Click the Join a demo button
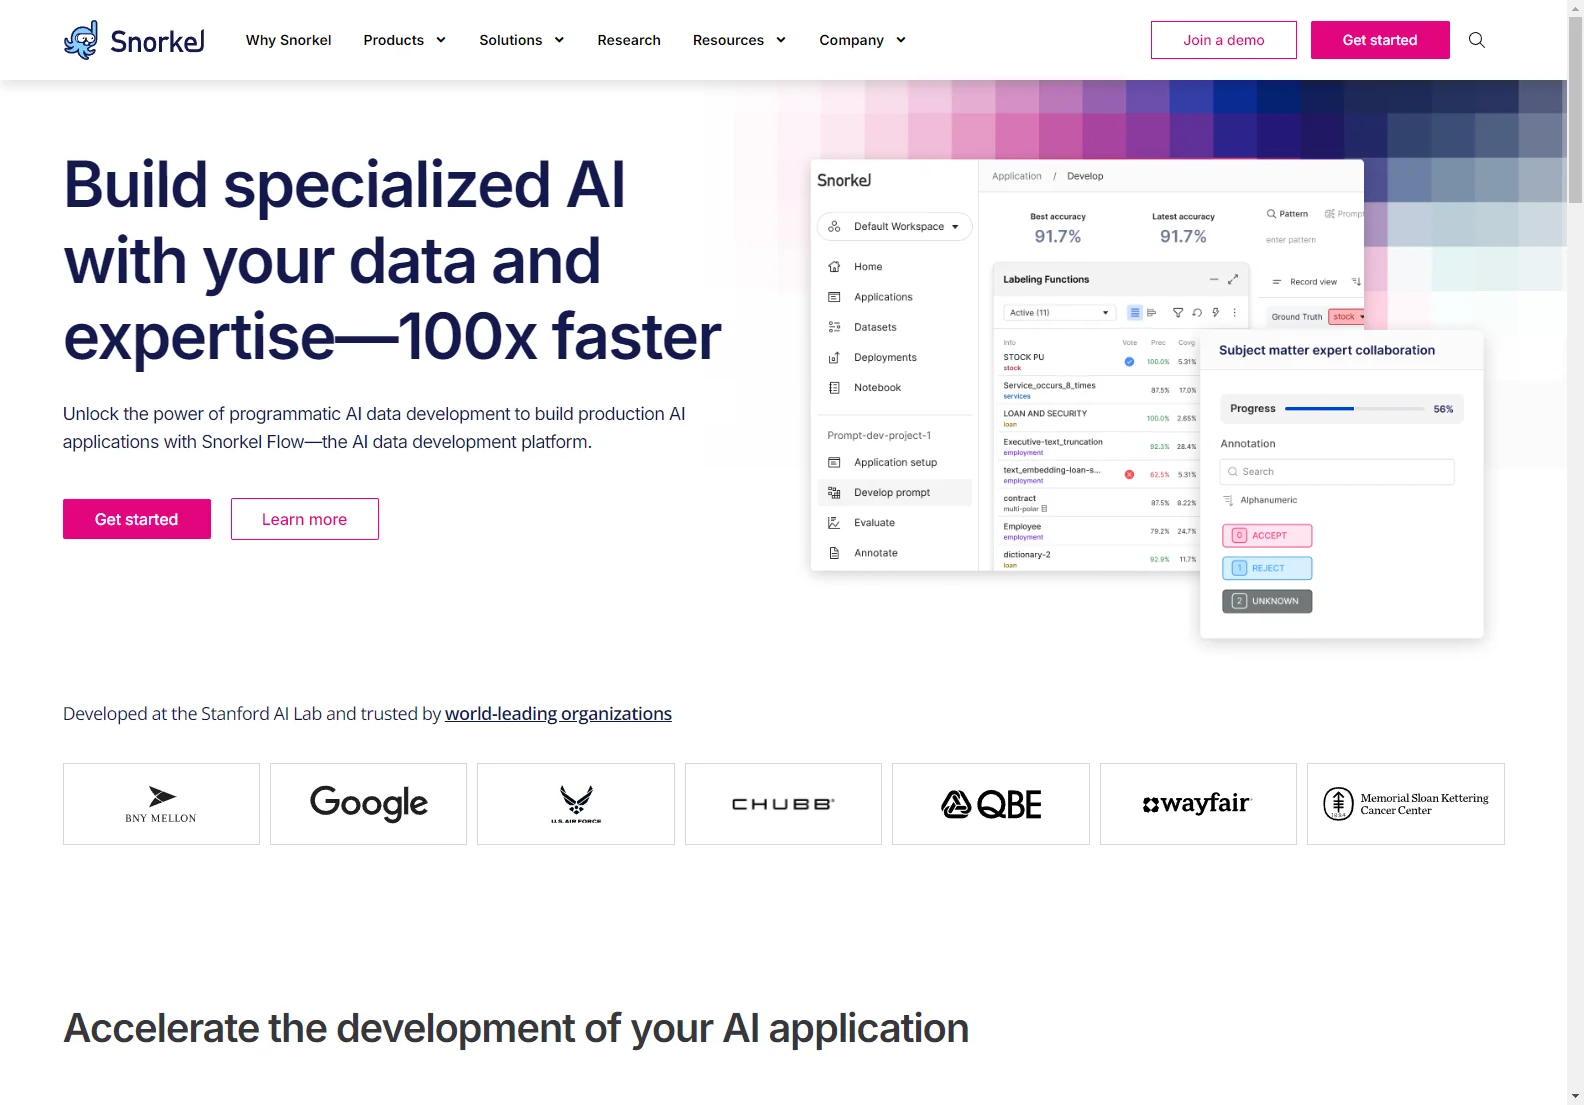 [x=1223, y=40]
